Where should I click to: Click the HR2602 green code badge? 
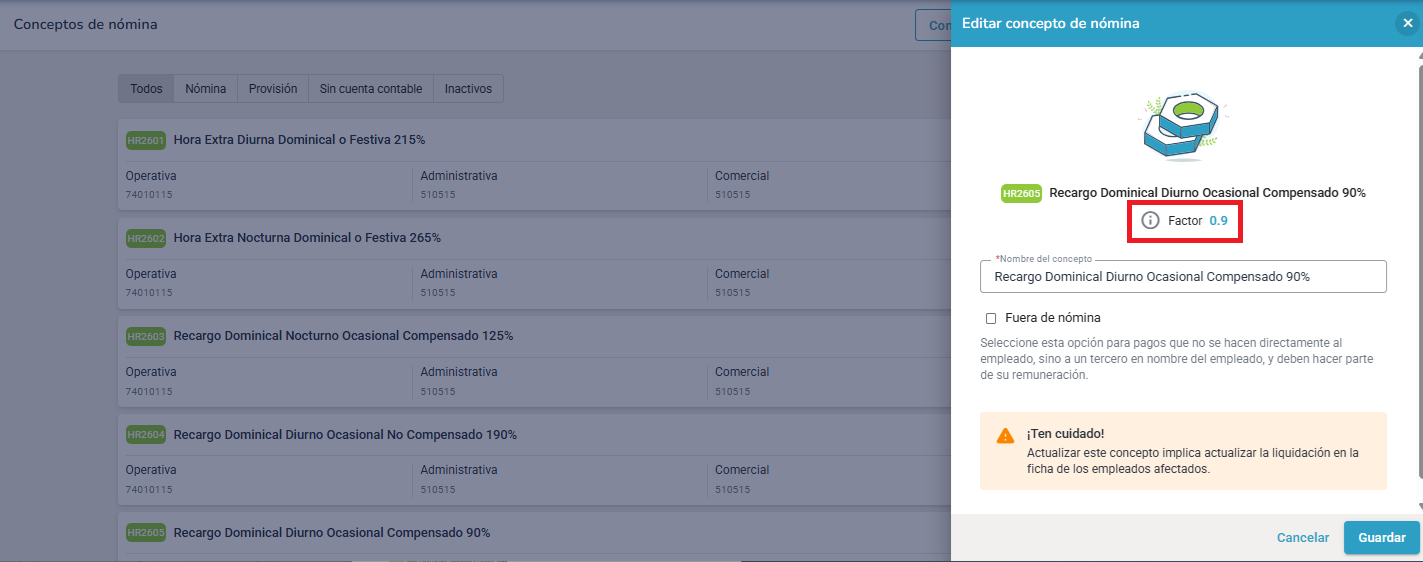[x=146, y=238]
